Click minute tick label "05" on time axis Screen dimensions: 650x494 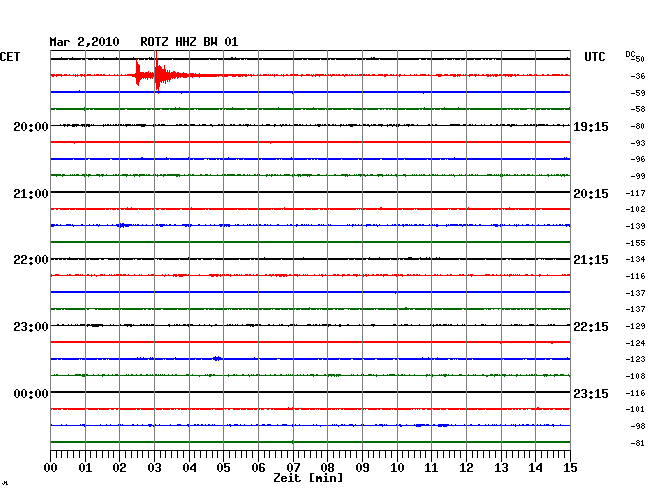coord(223,468)
